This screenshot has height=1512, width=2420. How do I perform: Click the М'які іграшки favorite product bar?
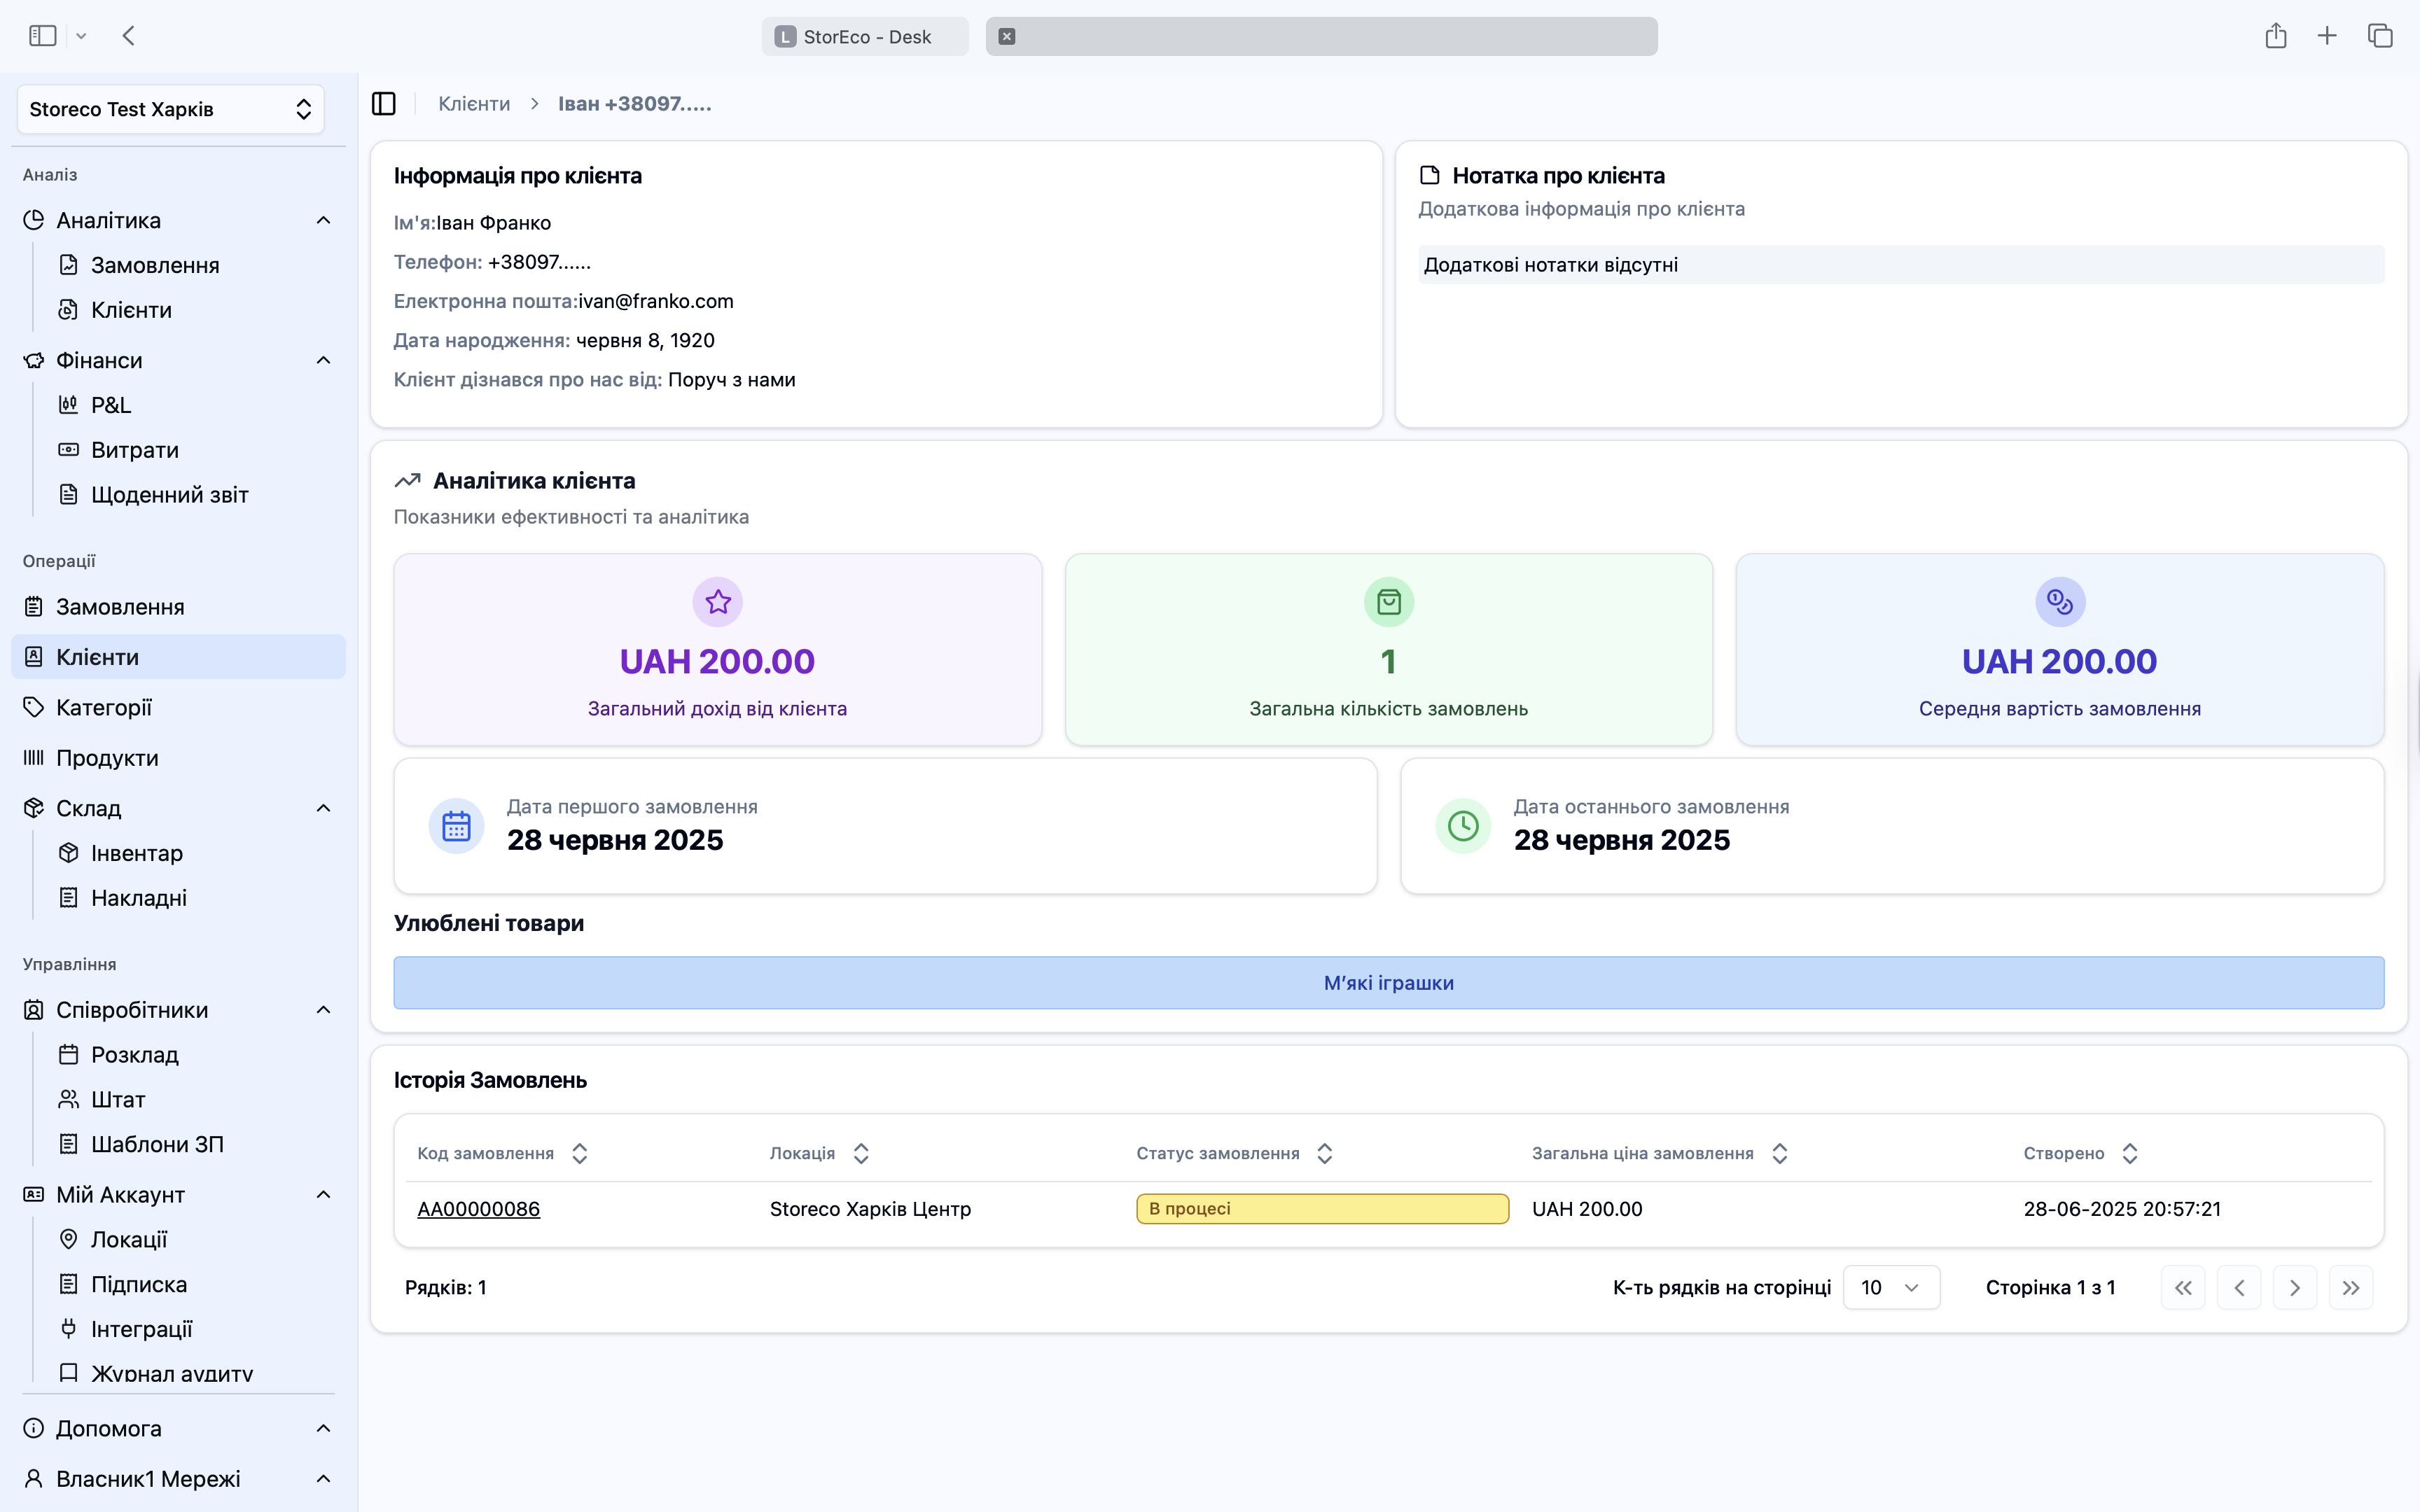coord(1388,983)
